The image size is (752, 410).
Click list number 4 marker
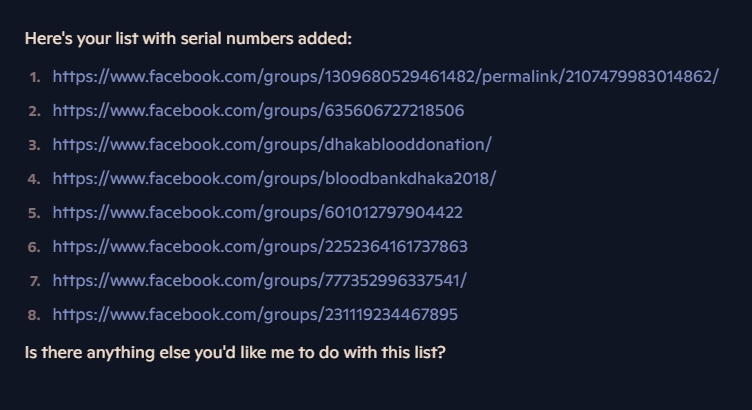[x=35, y=179]
